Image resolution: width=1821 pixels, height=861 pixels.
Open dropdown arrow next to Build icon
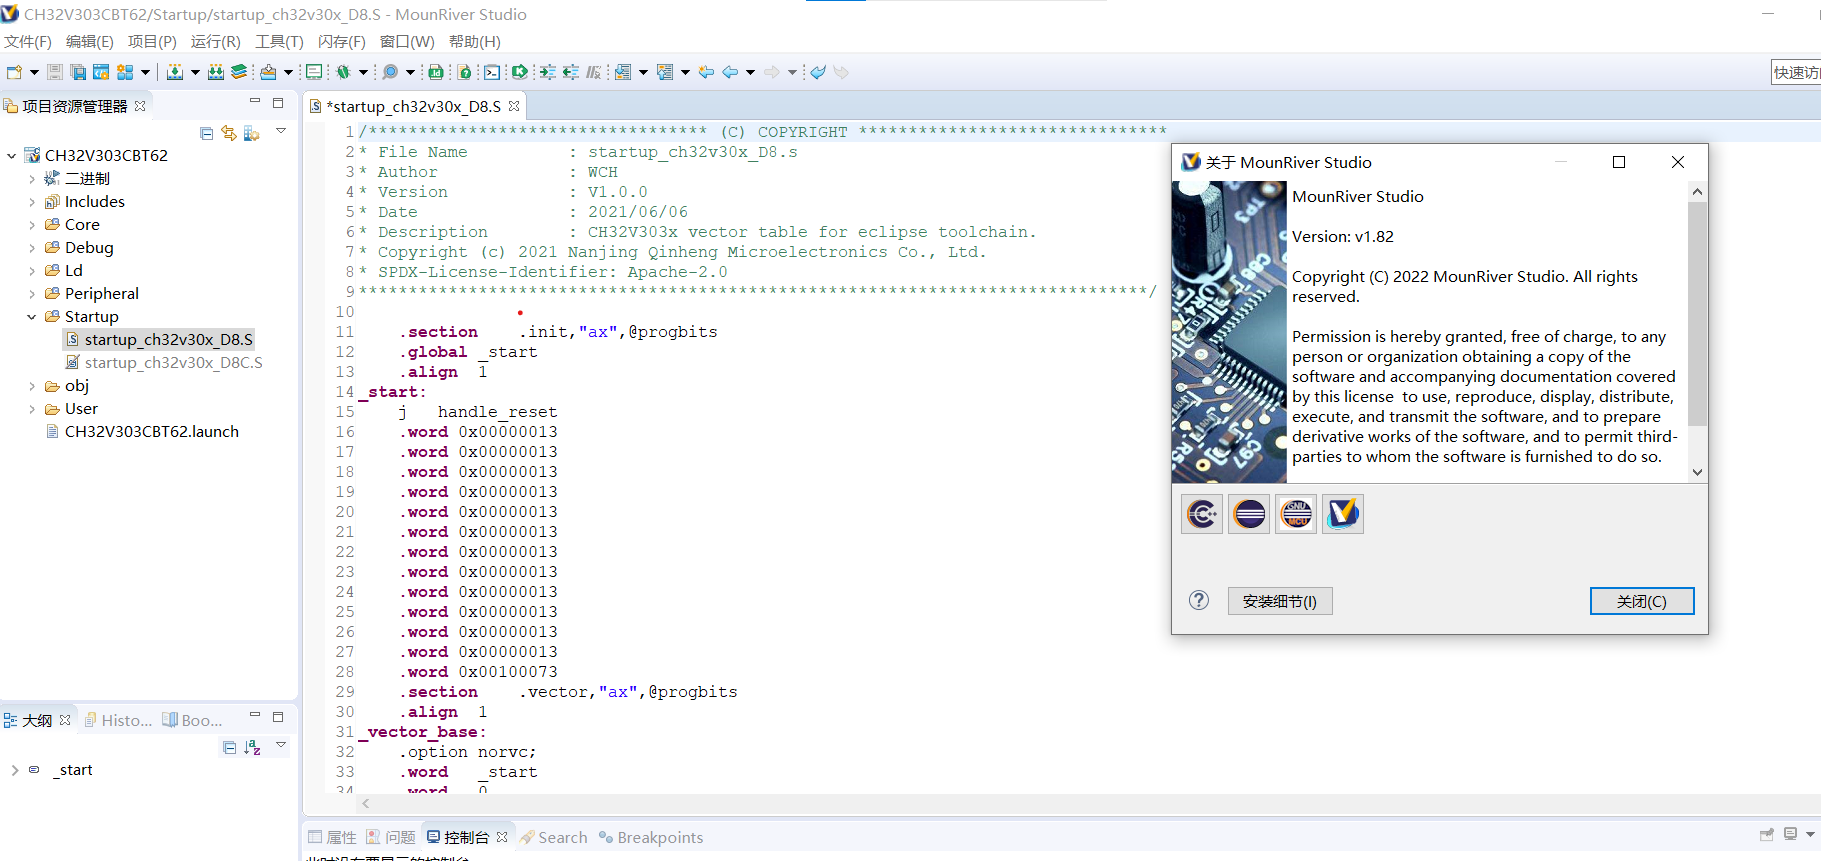pos(195,72)
